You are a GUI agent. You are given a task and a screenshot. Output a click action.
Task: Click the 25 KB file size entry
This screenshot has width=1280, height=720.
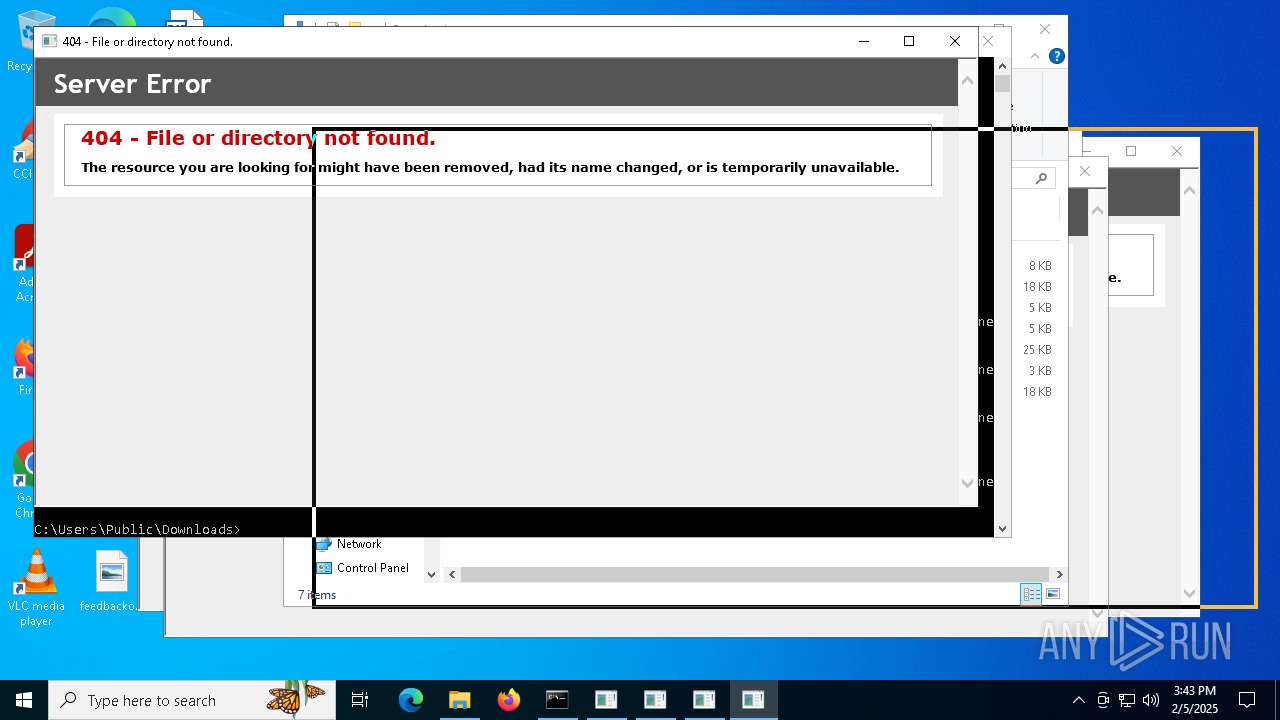(1037, 350)
